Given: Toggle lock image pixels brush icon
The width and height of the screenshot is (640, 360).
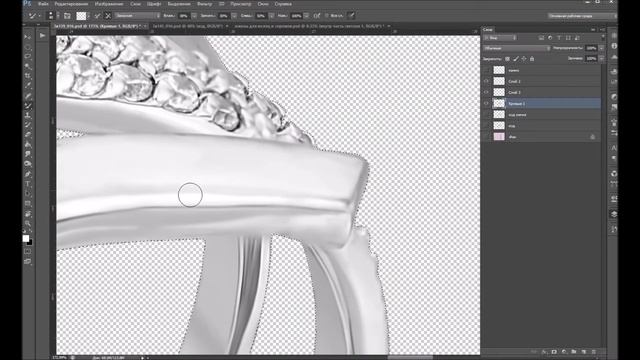Looking at the screenshot, I should (x=516, y=59).
